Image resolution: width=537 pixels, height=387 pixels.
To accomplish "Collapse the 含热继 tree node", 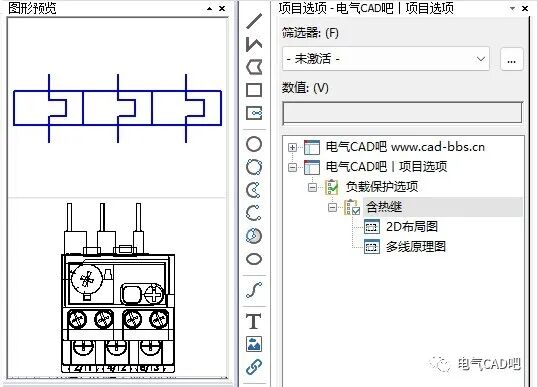I will pos(332,207).
